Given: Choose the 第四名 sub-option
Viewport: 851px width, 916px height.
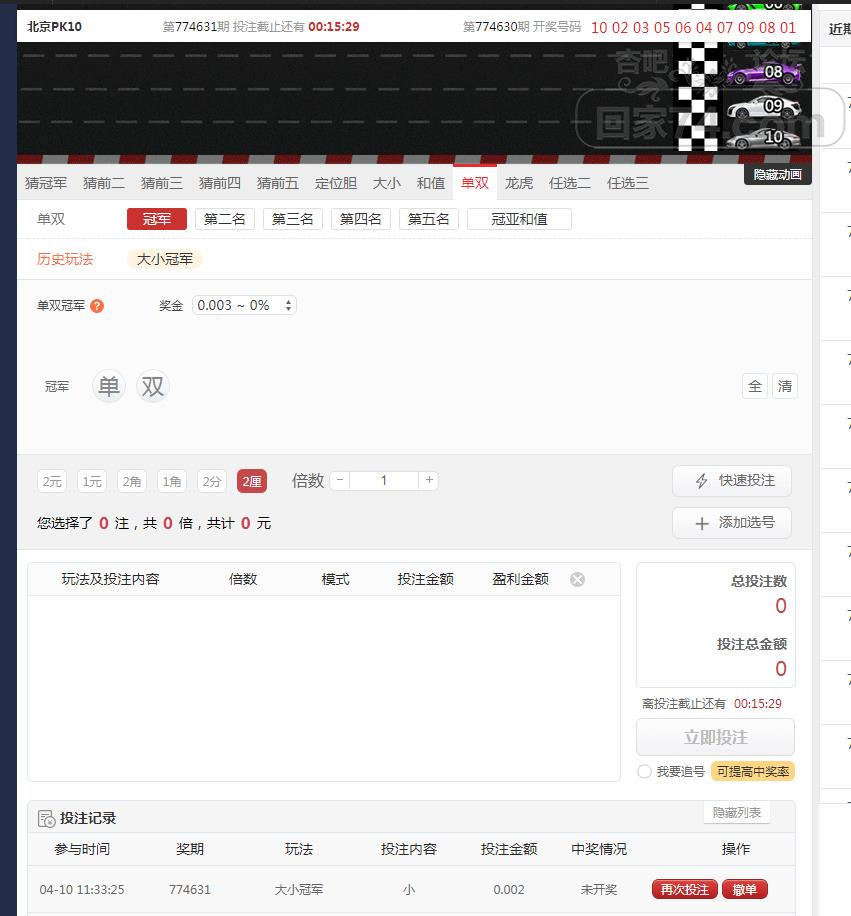Looking at the screenshot, I should tap(360, 219).
